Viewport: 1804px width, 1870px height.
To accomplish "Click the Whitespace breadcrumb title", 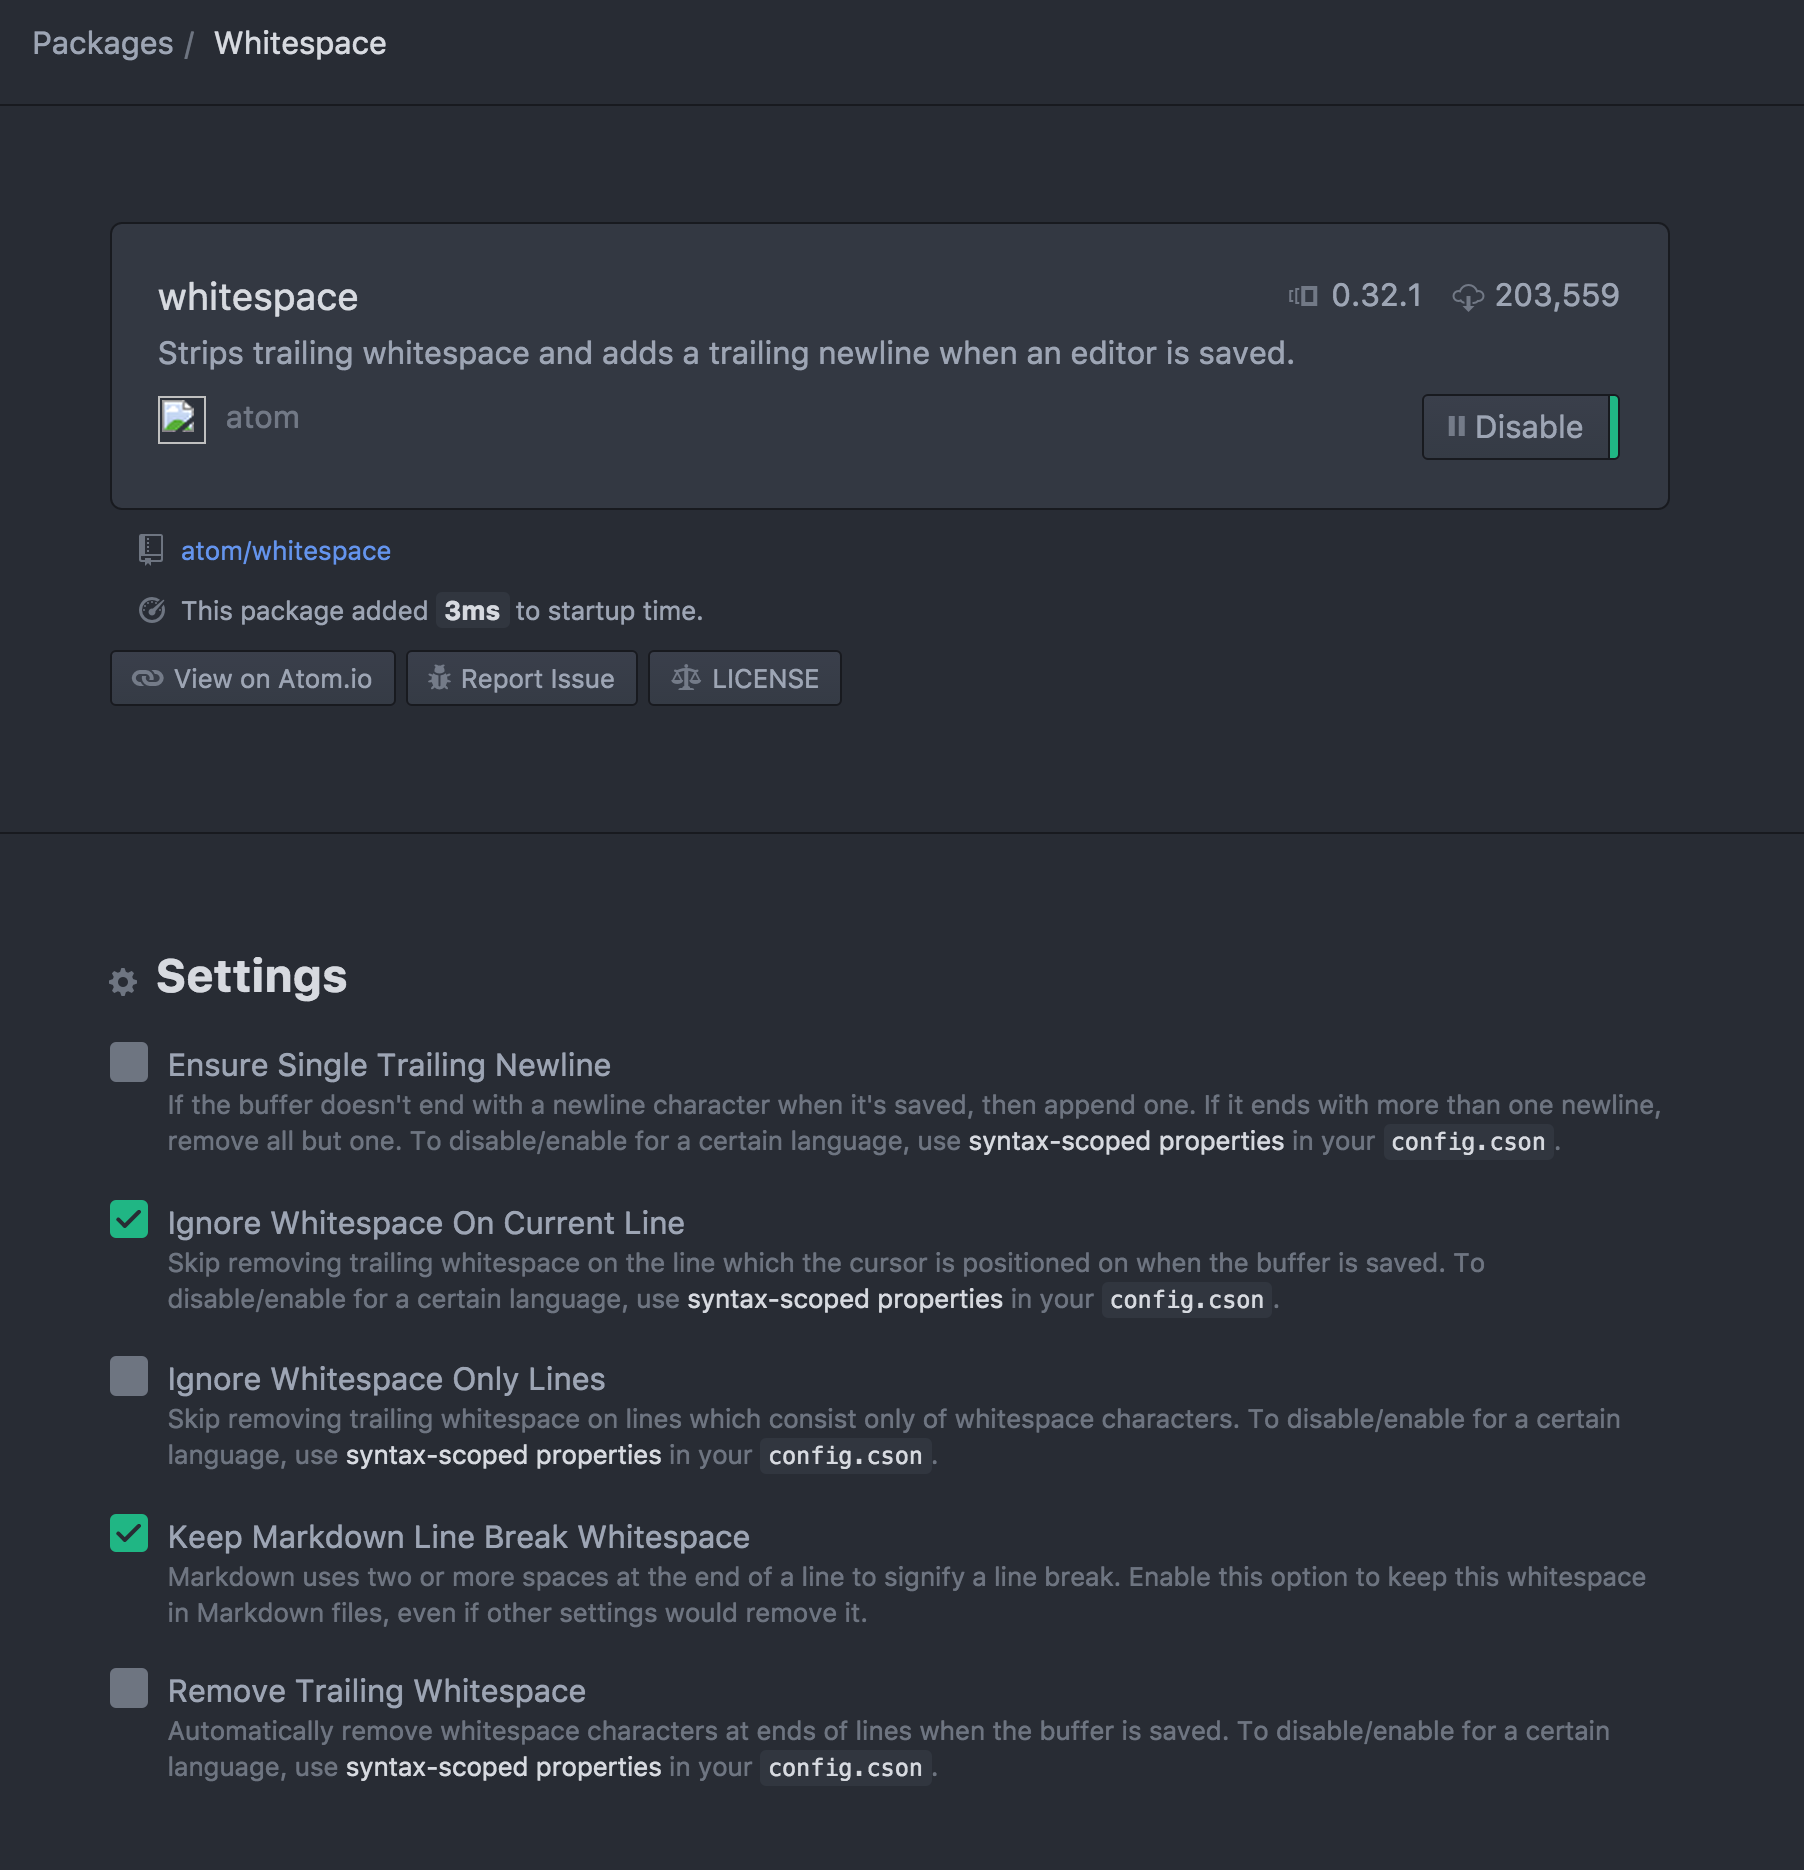I will (300, 43).
